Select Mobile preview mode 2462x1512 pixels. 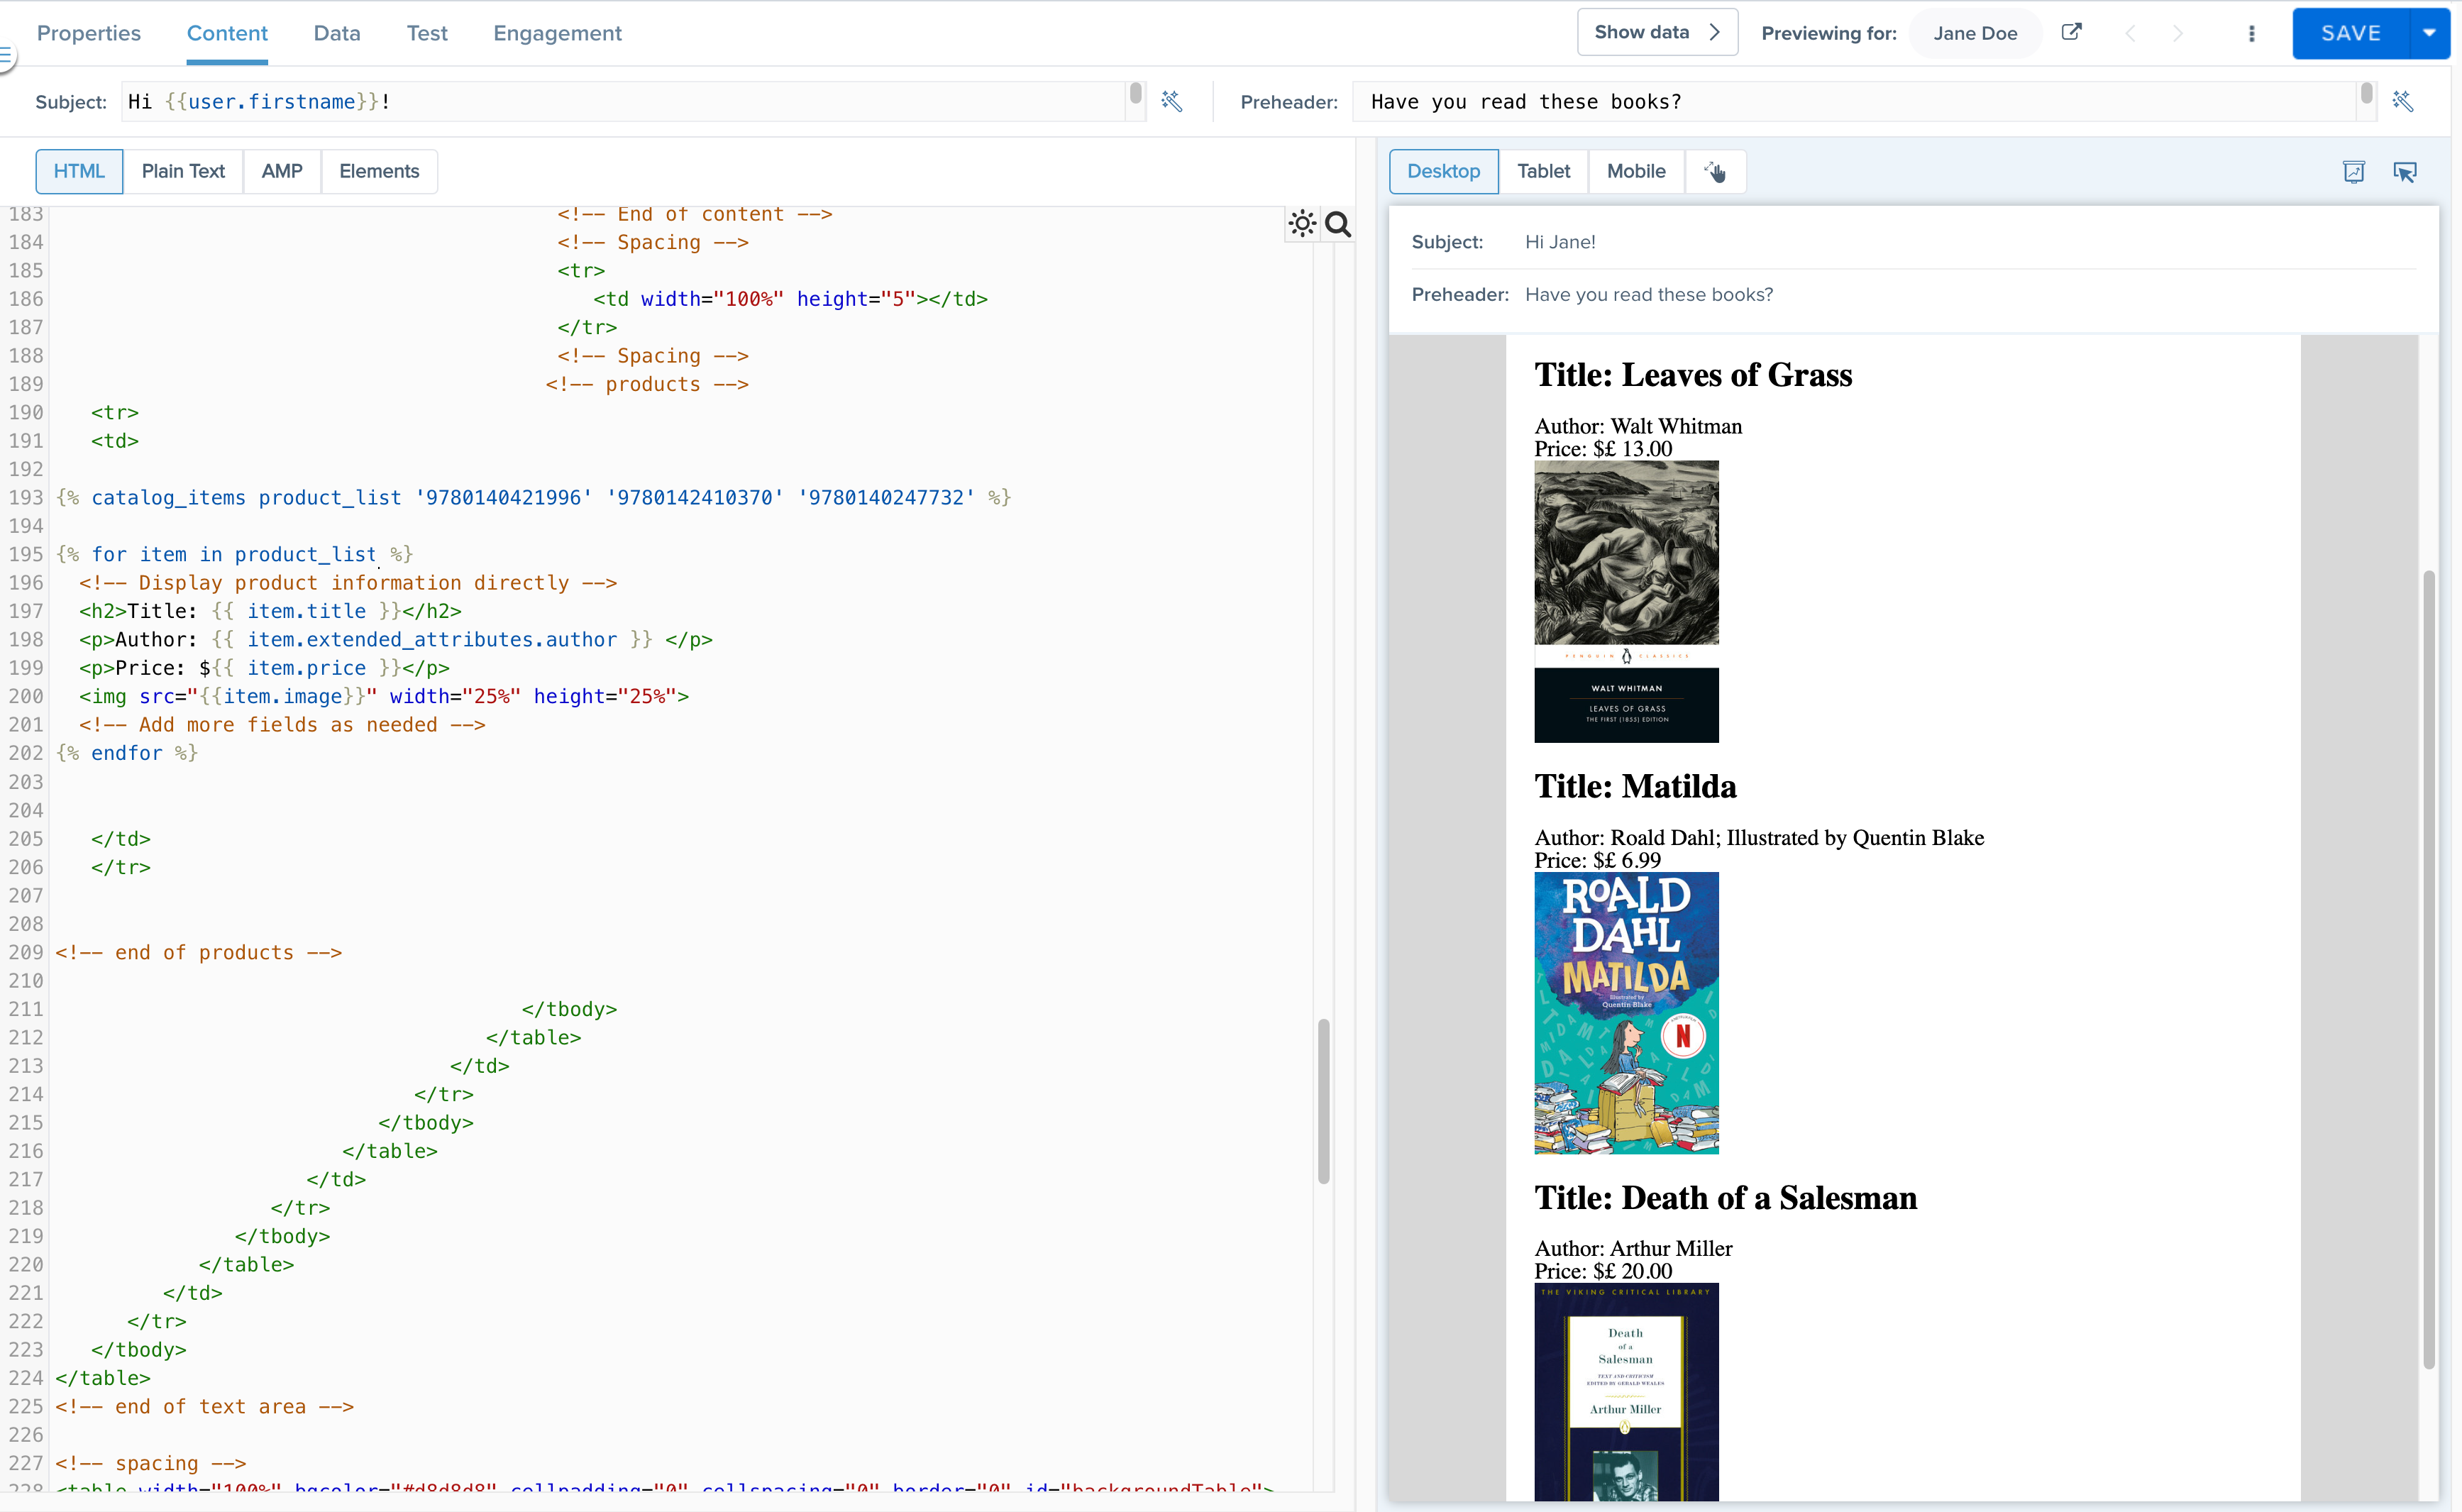point(1636,171)
